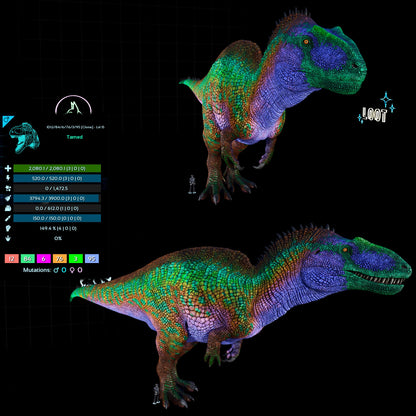Click the 0% imprint value
Screen dimensions: 416x416
tap(58, 238)
